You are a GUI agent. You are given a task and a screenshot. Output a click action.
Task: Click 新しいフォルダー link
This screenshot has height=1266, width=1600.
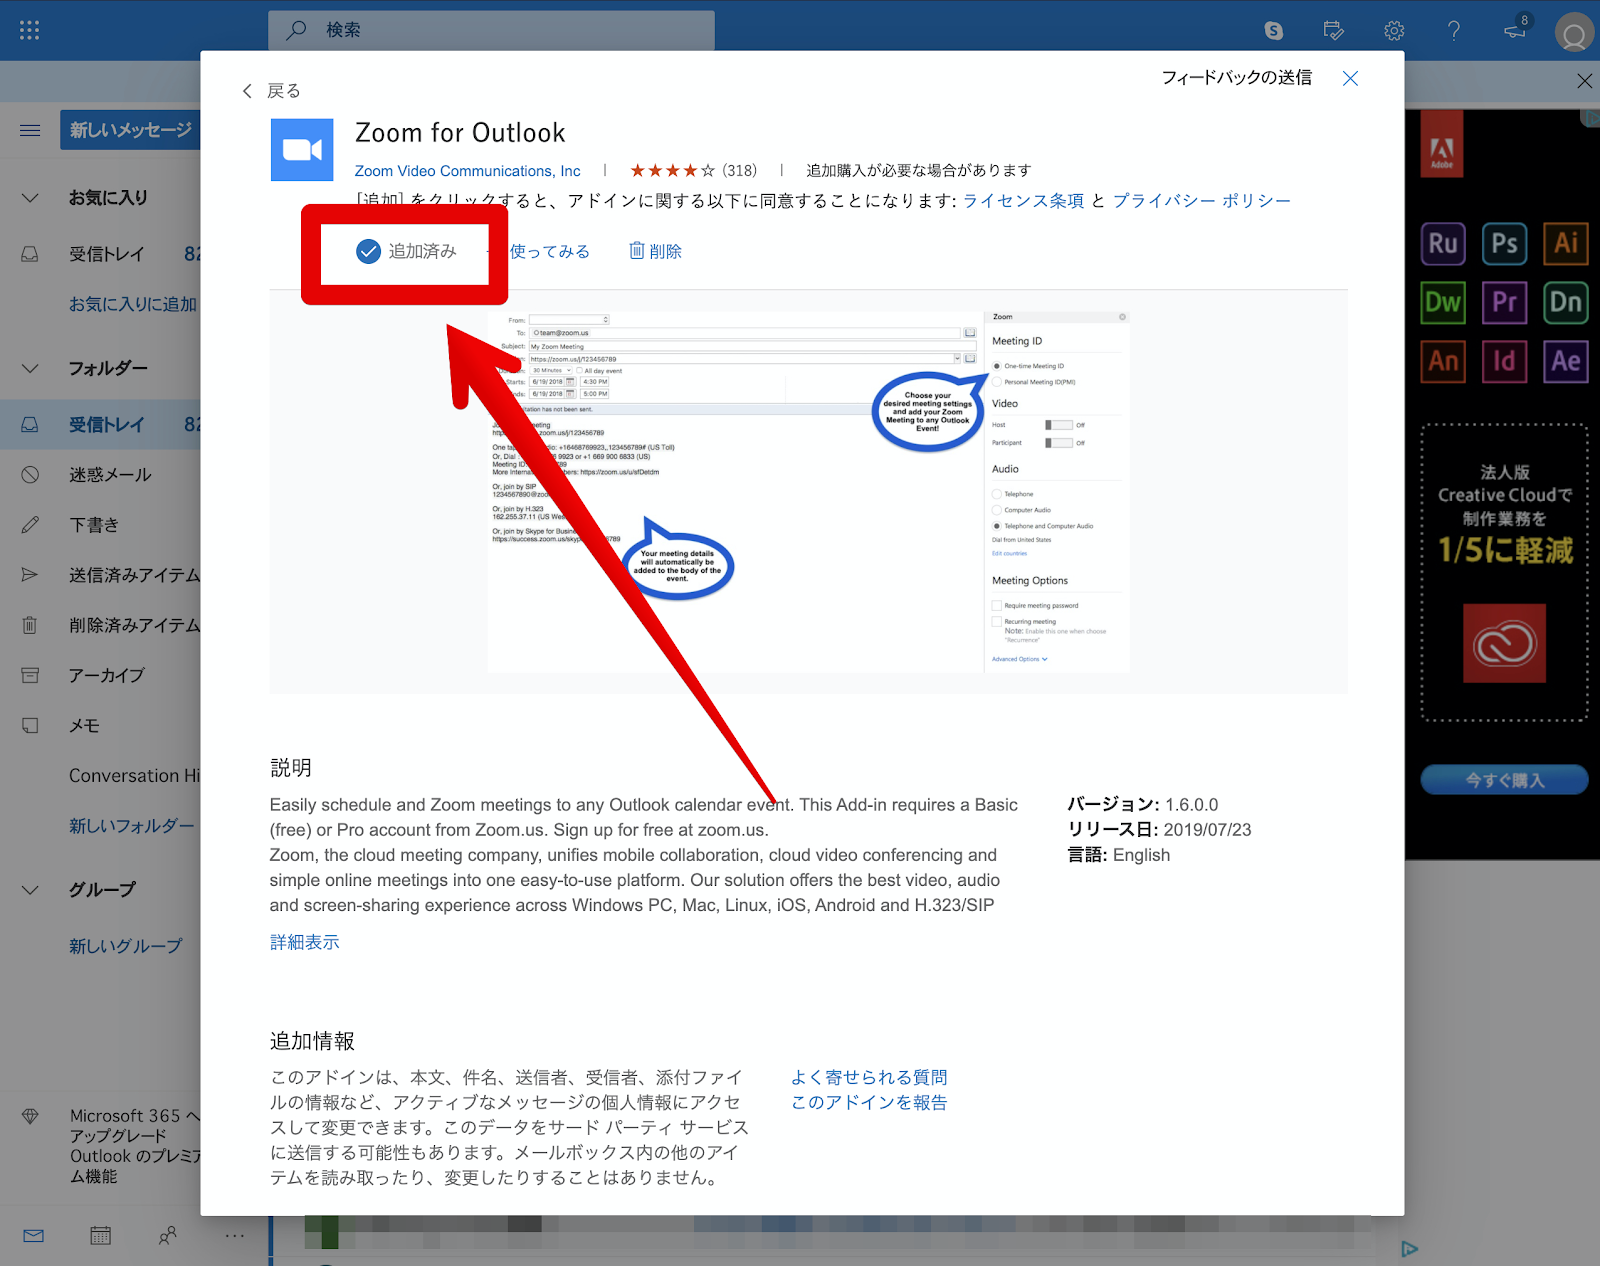pyautogui.click(x=131, y=826)
